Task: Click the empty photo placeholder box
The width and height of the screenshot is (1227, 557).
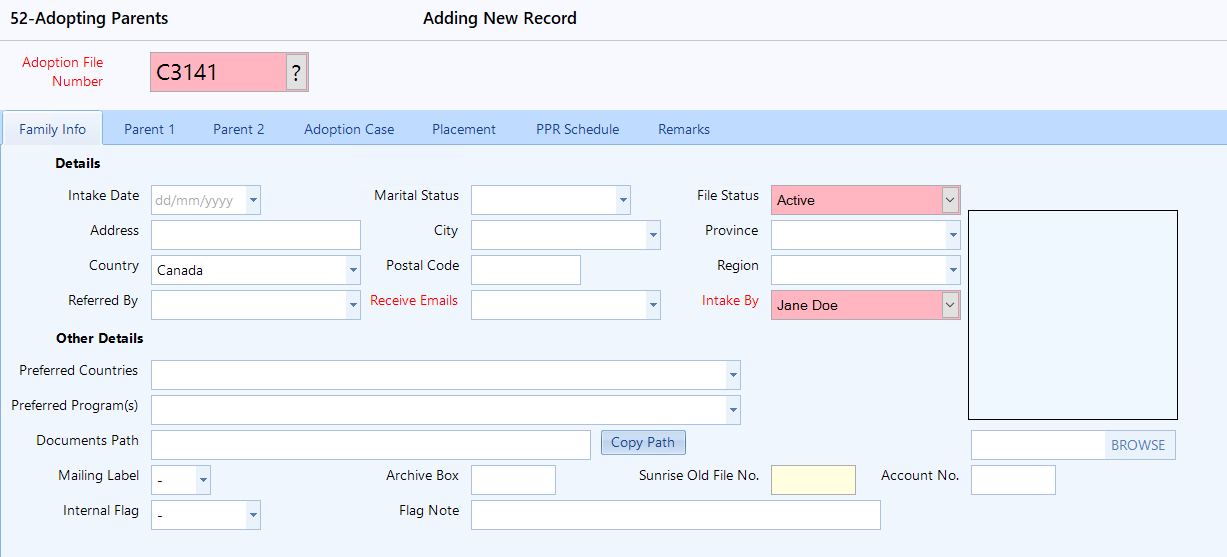Action: click(x=1073, y=315)
